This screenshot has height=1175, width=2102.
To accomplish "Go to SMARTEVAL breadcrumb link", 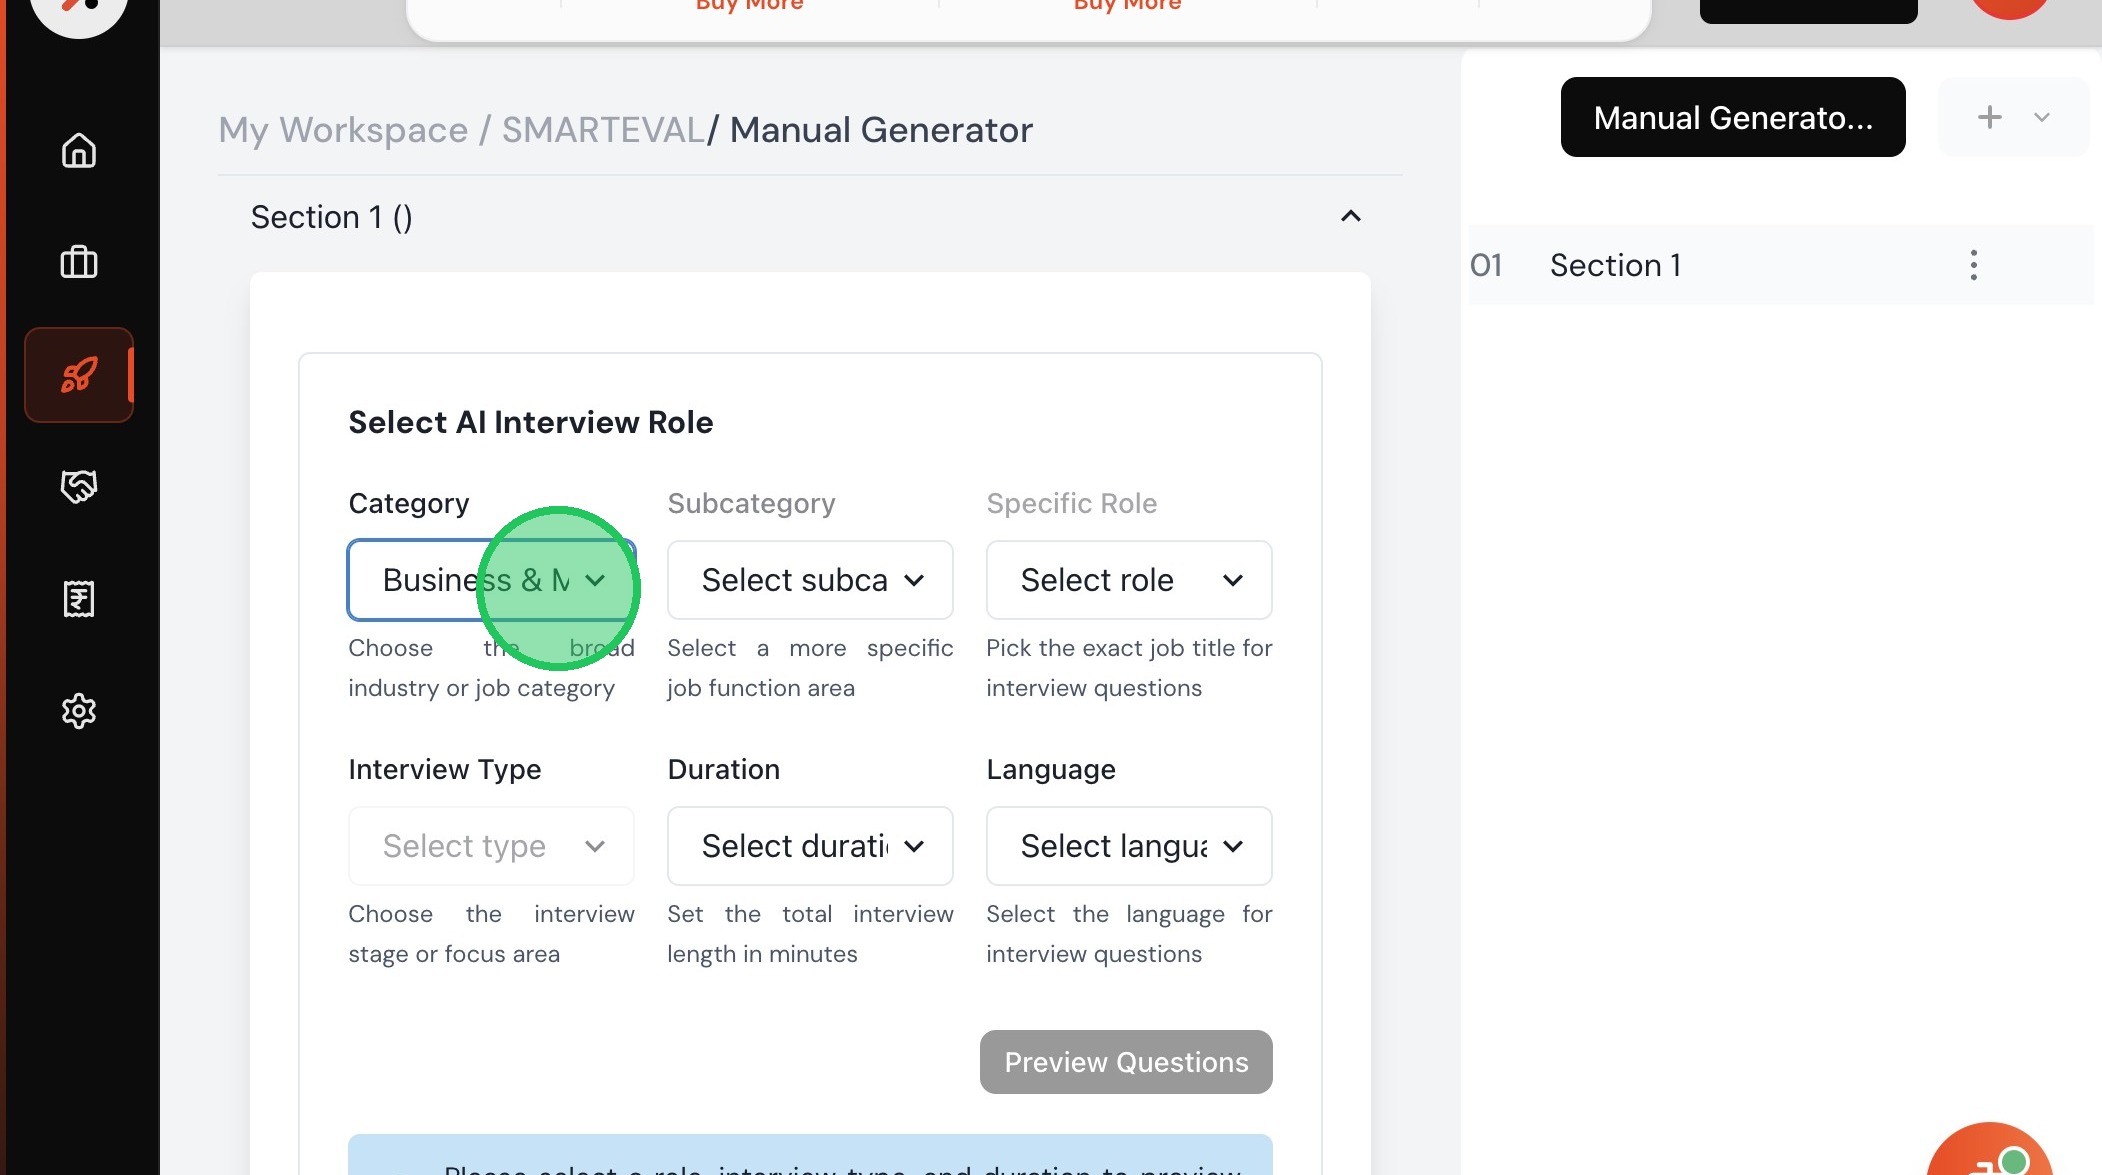I will [602, 130].
